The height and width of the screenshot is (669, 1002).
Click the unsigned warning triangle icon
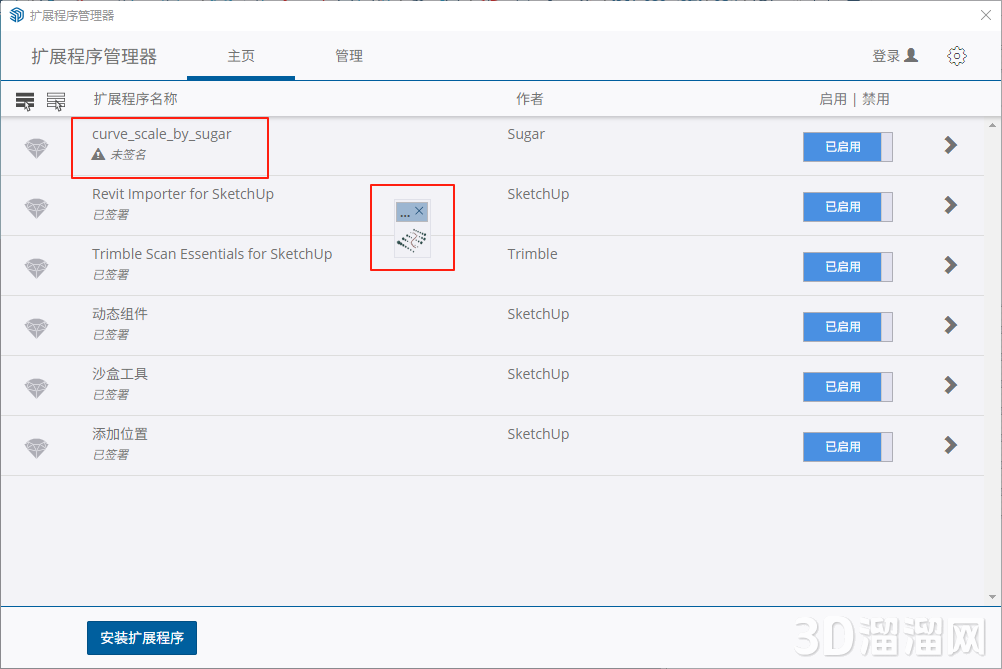pos(98,154)
